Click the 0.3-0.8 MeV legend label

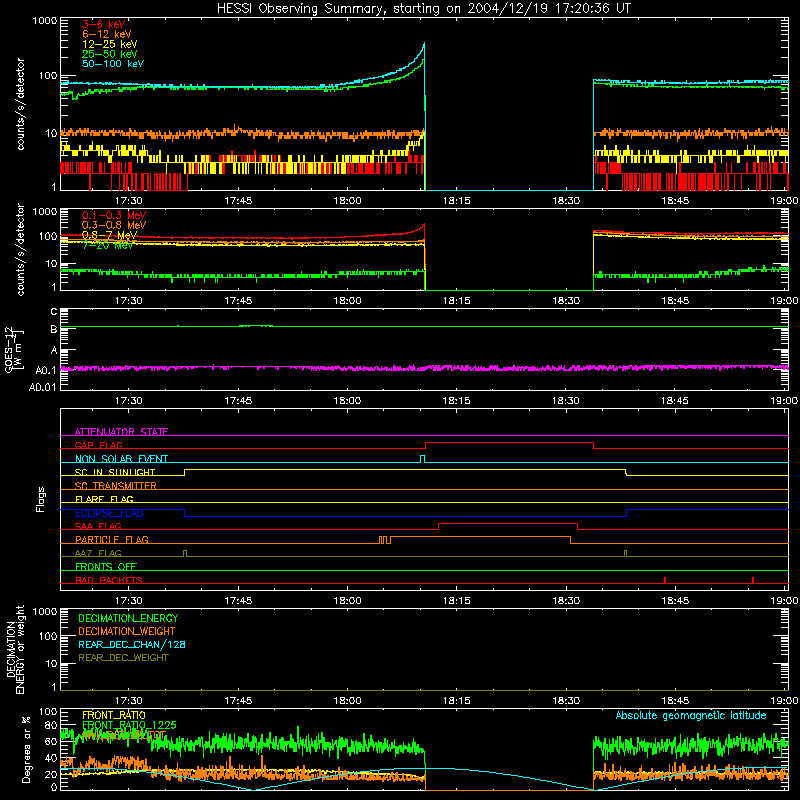[114, 225]
